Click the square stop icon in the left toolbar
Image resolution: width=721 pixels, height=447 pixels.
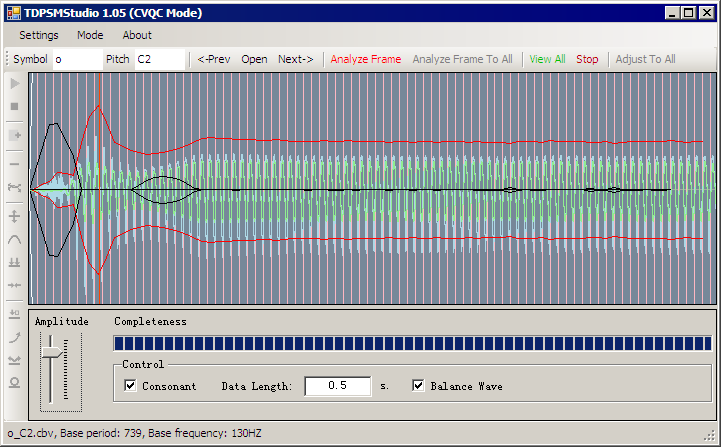pos(15,107)
